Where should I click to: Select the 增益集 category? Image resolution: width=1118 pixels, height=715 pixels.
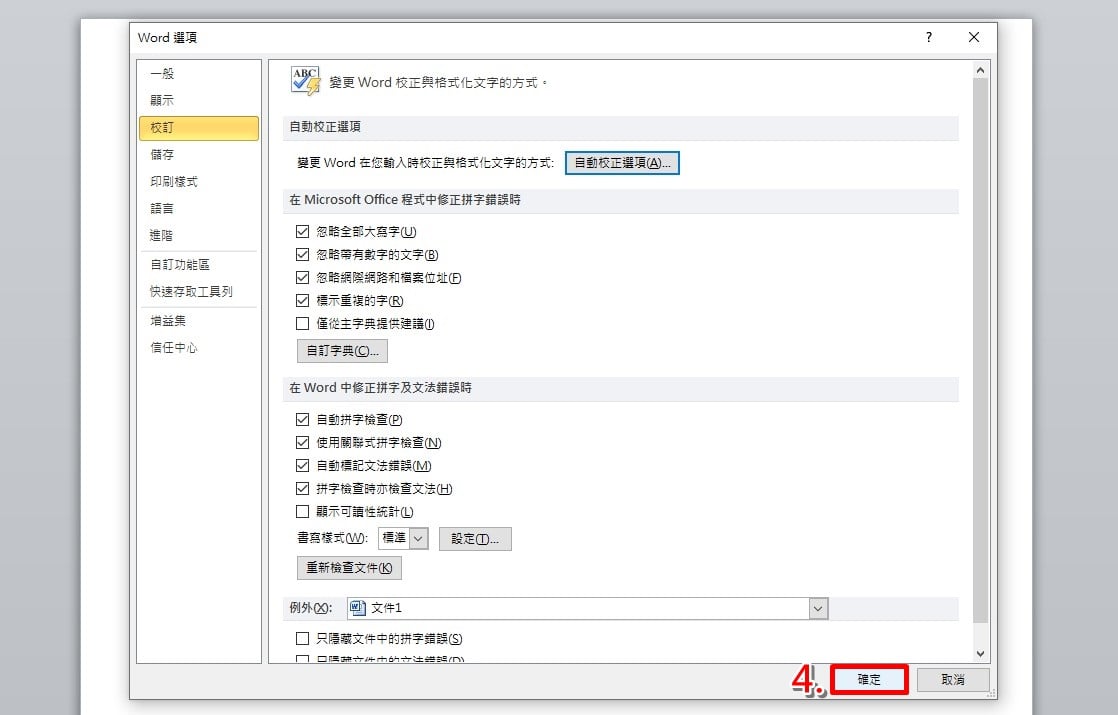(x=199, y=321)
